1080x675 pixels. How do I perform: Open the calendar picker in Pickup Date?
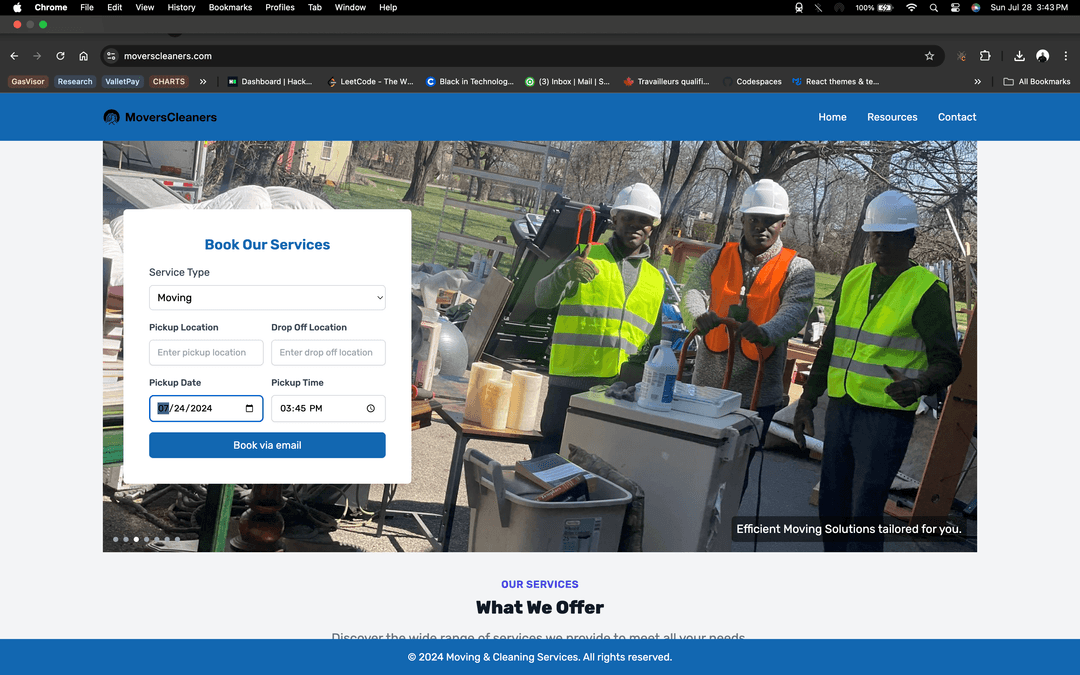tap(249, 408)
